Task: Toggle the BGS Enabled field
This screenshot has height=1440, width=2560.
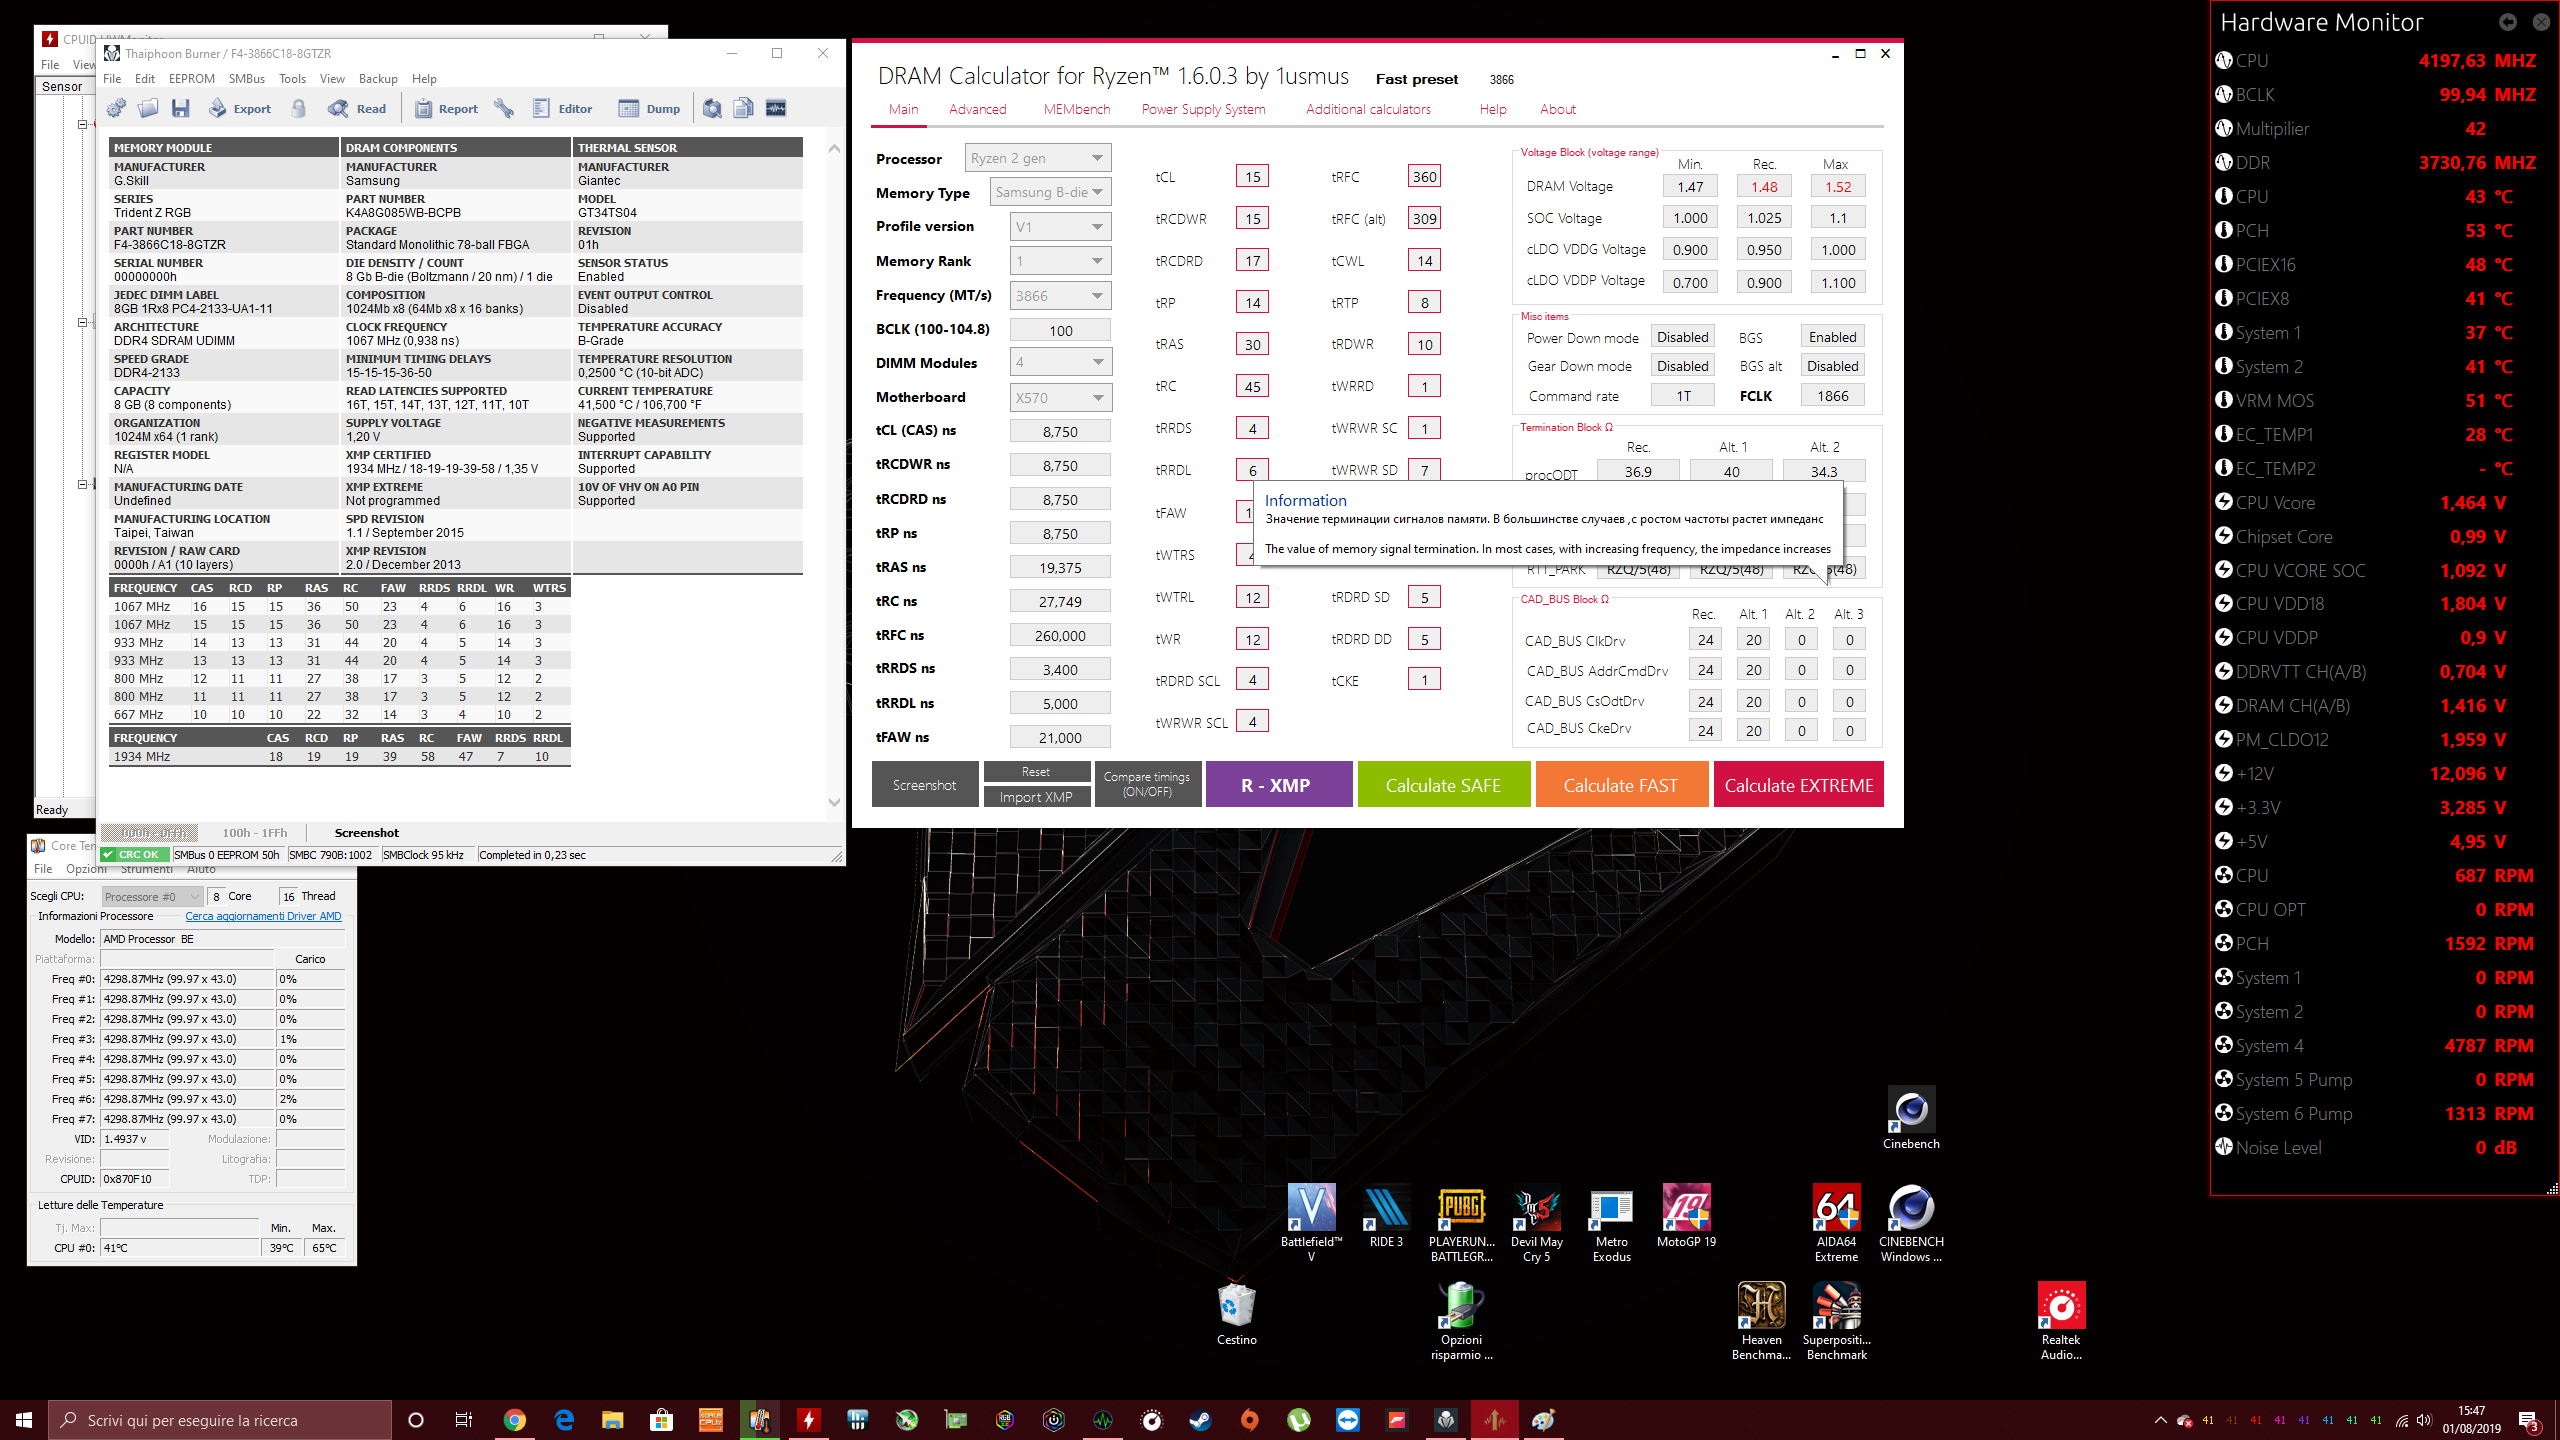Action: (x=1832, y=337)
